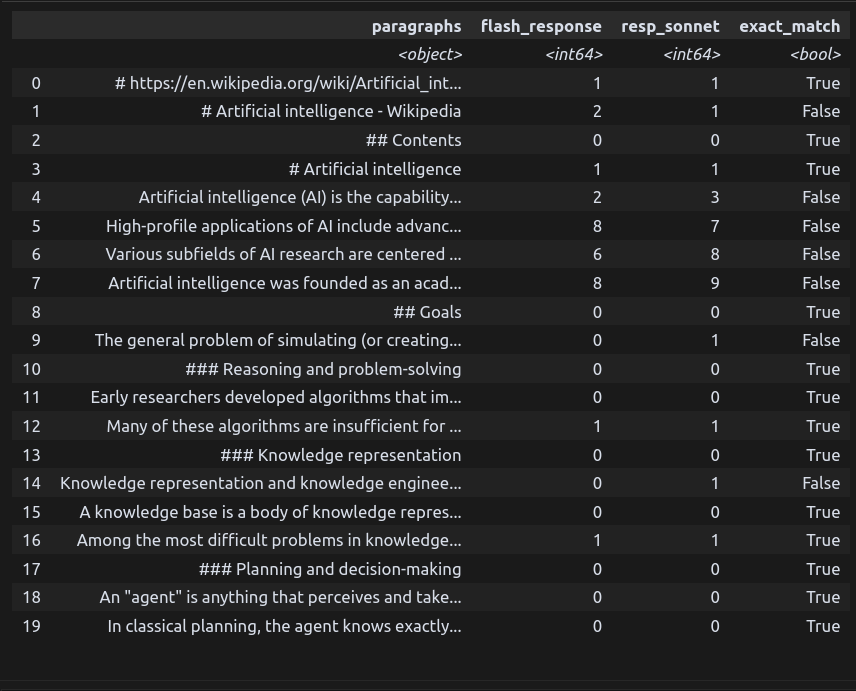Select flash_response value 8 in row 5

[597, 226]
